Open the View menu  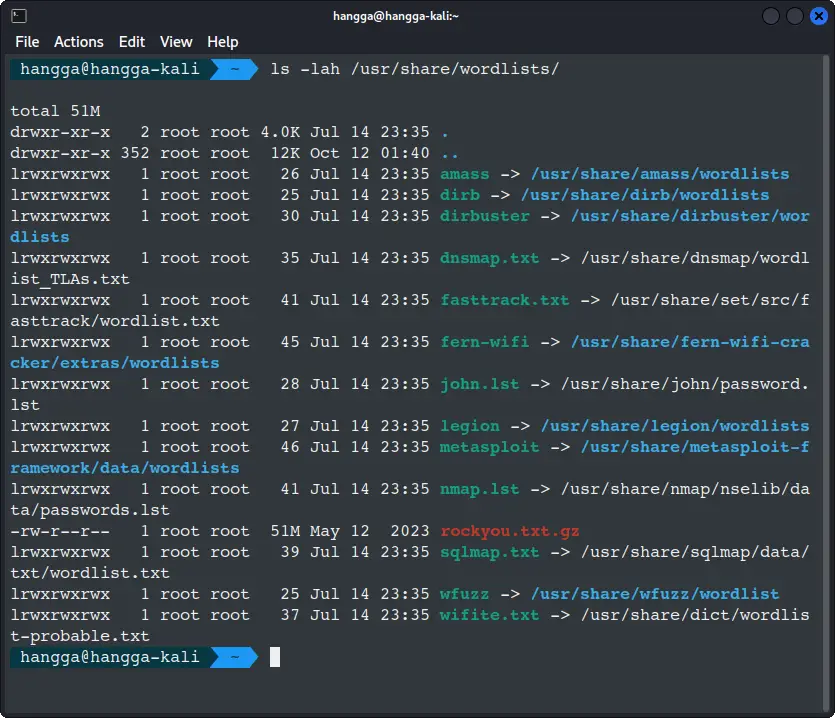click(x=176, y=42)
